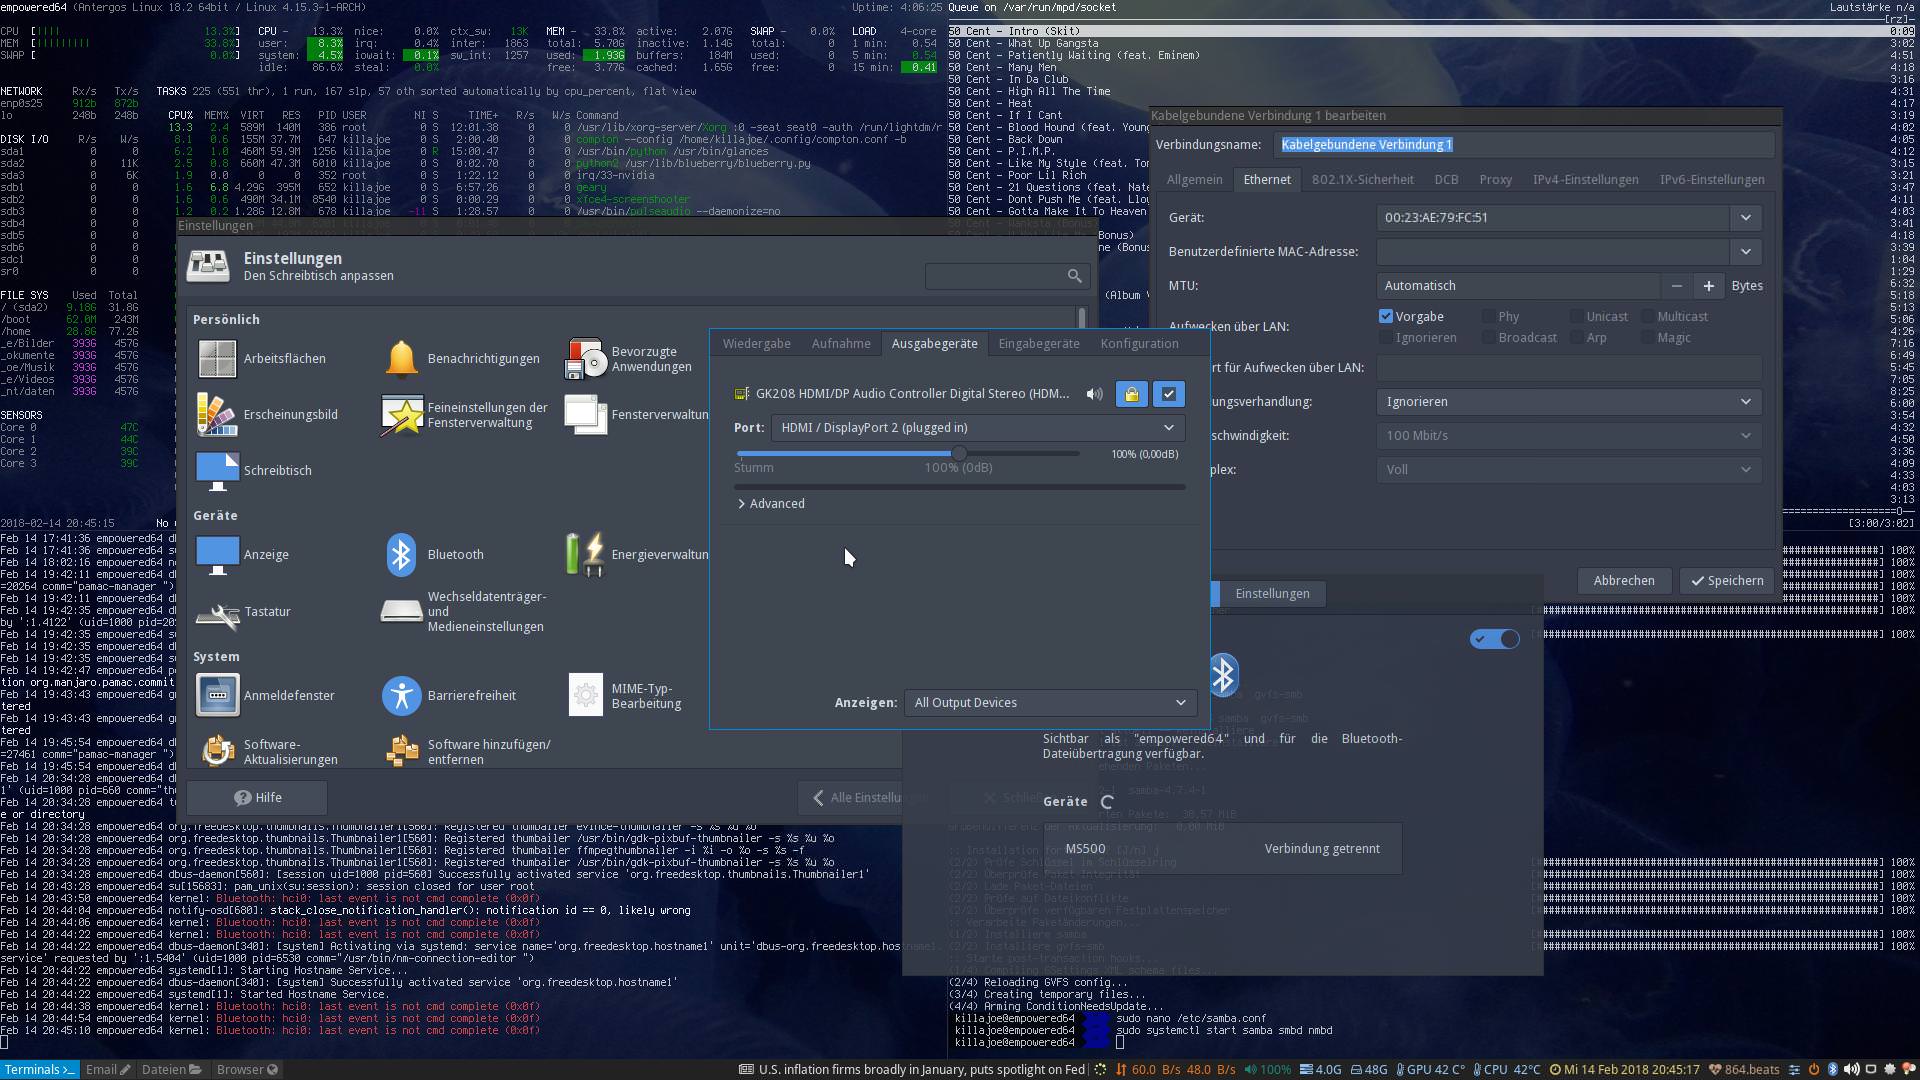This screenshot has width=1920, height=1080.
Task: Click the lock channels icon
Action: (1131, 394)
